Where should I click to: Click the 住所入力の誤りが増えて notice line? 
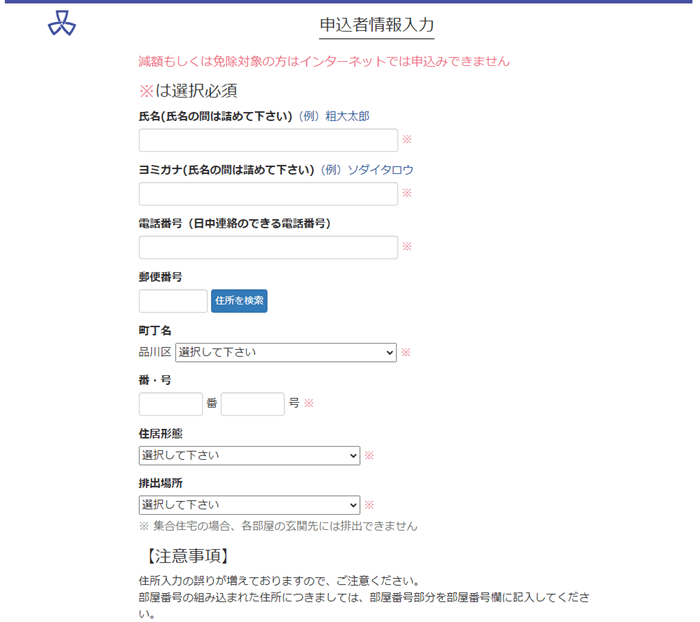click(279, 581)
